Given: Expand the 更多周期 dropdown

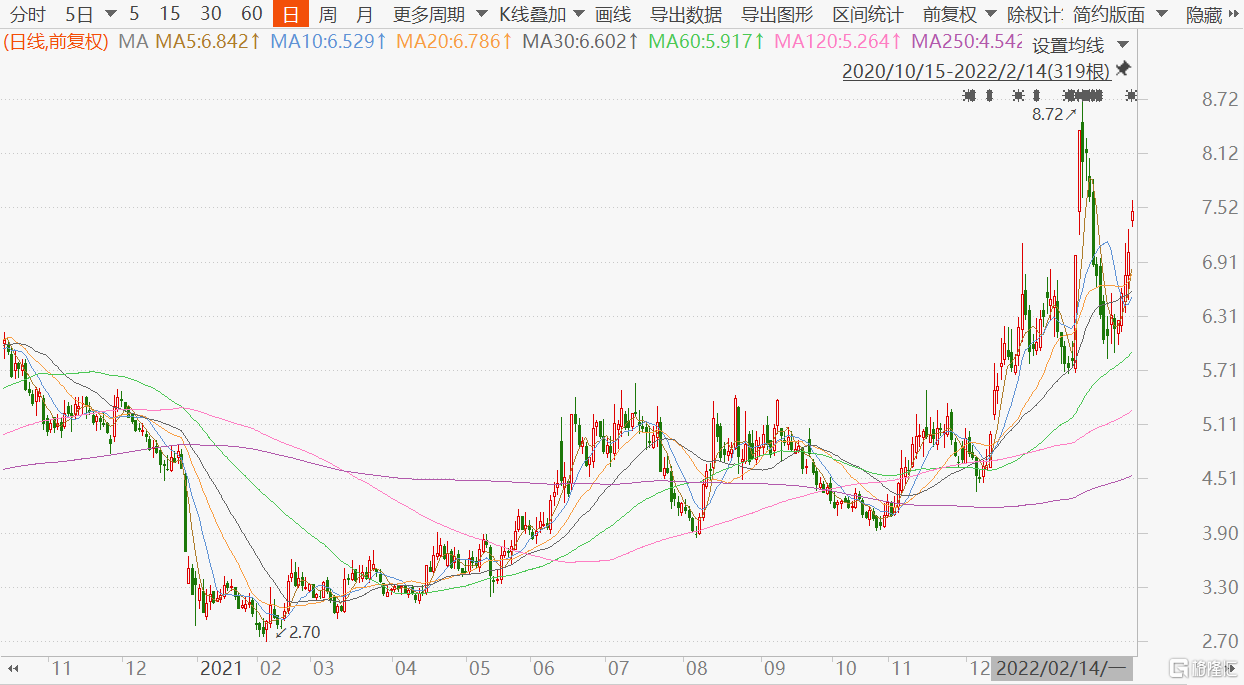Looking at the screenshot, I should click(x=481, y=15).
